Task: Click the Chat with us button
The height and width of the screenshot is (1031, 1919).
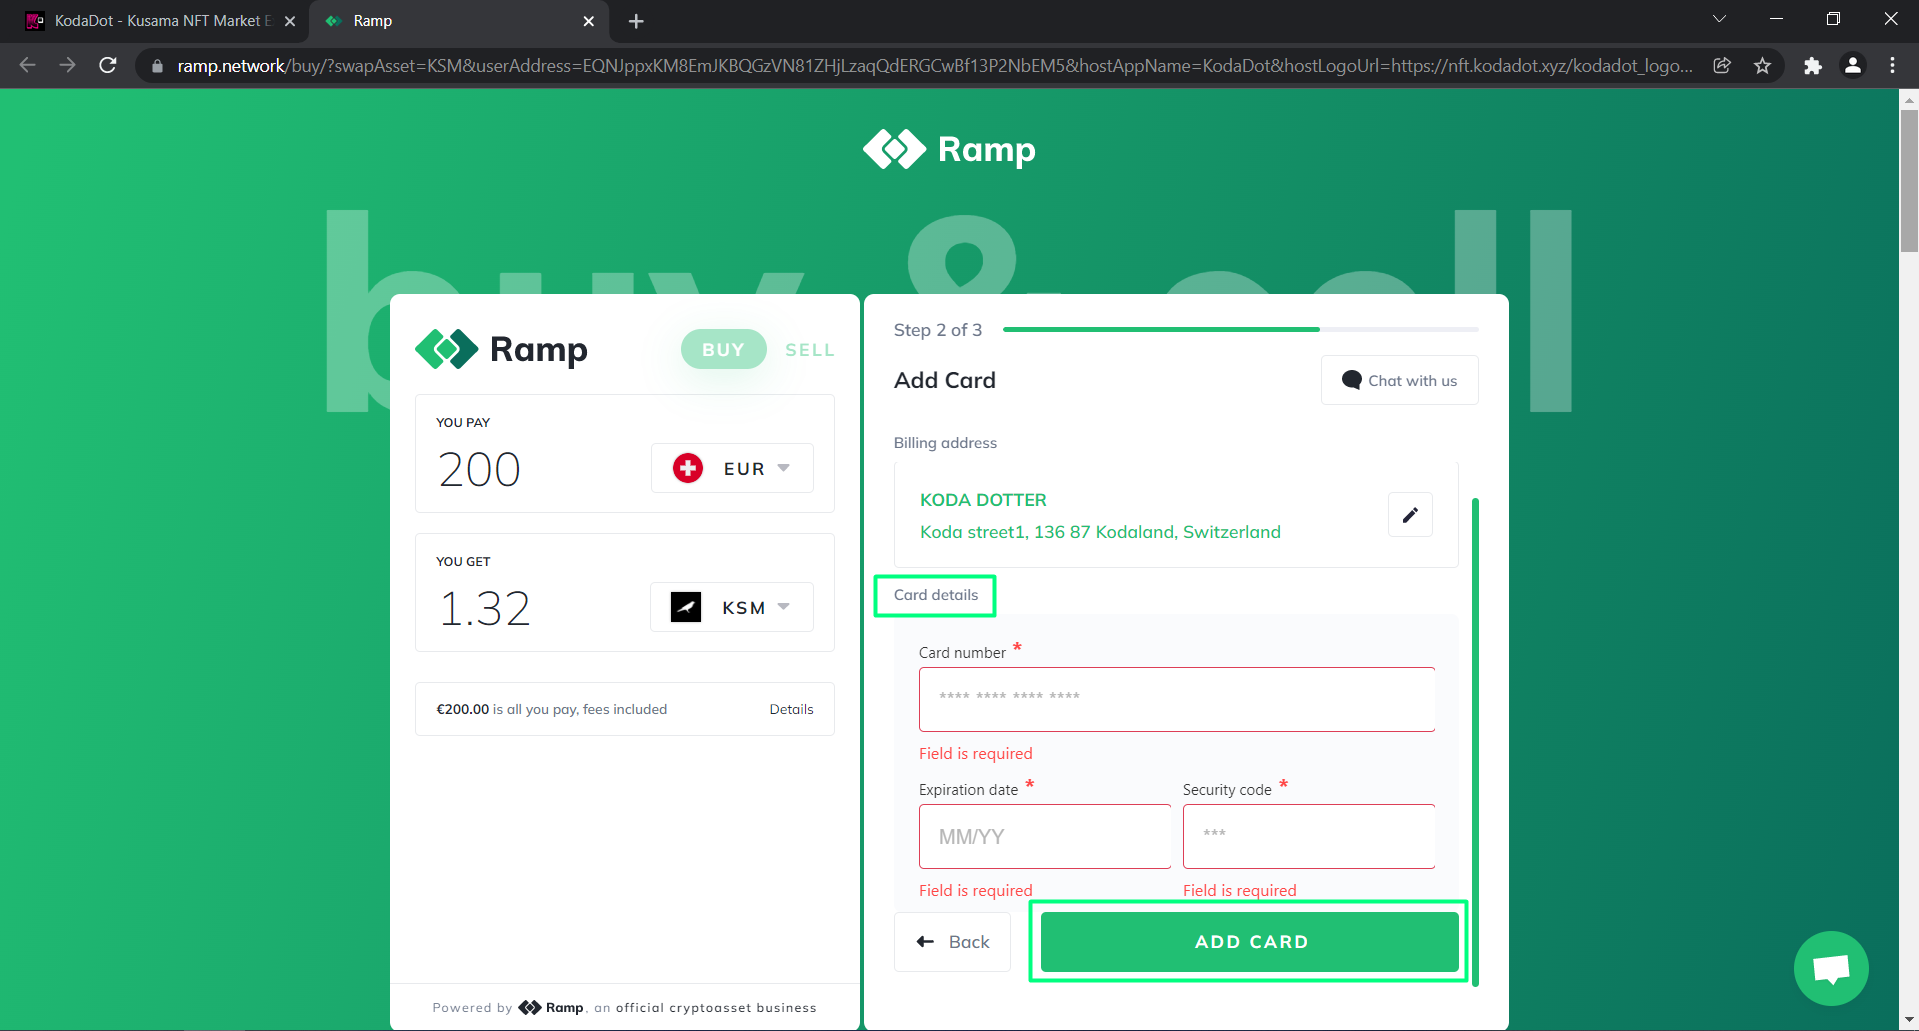Action: pos(1399,381)
